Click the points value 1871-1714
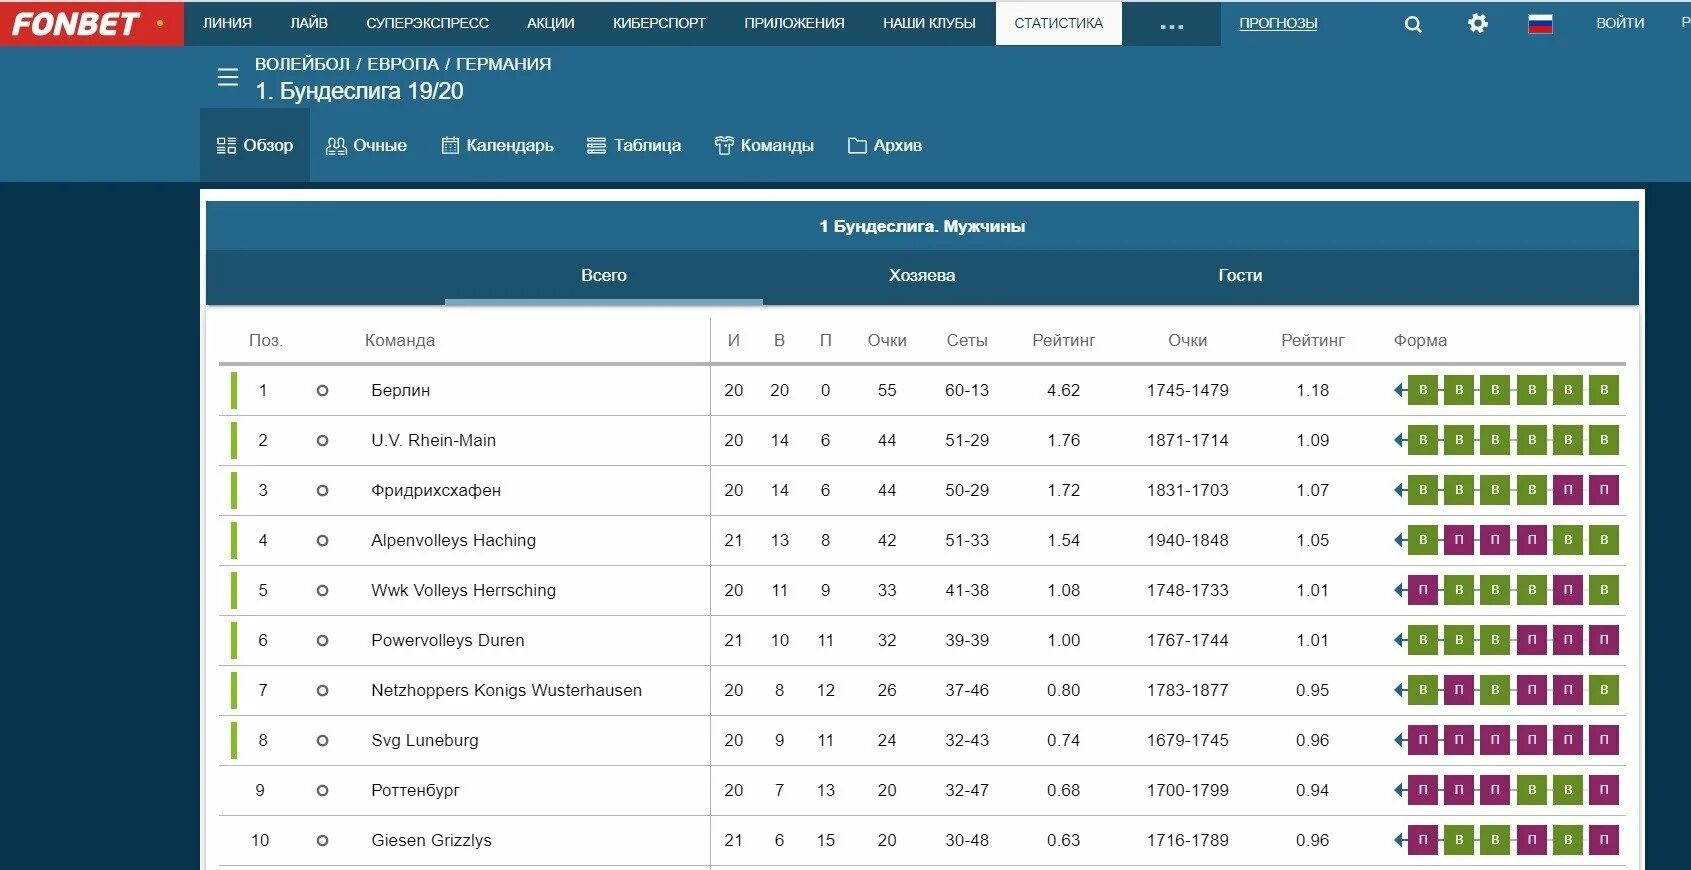The width and height of the screenshot is (1691, 870). click(1188, 440)
